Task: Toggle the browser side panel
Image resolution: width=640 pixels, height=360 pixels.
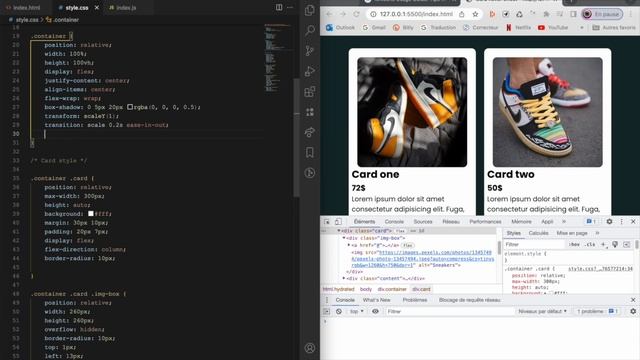Action: pyautogui.click(x=573, y=14)
